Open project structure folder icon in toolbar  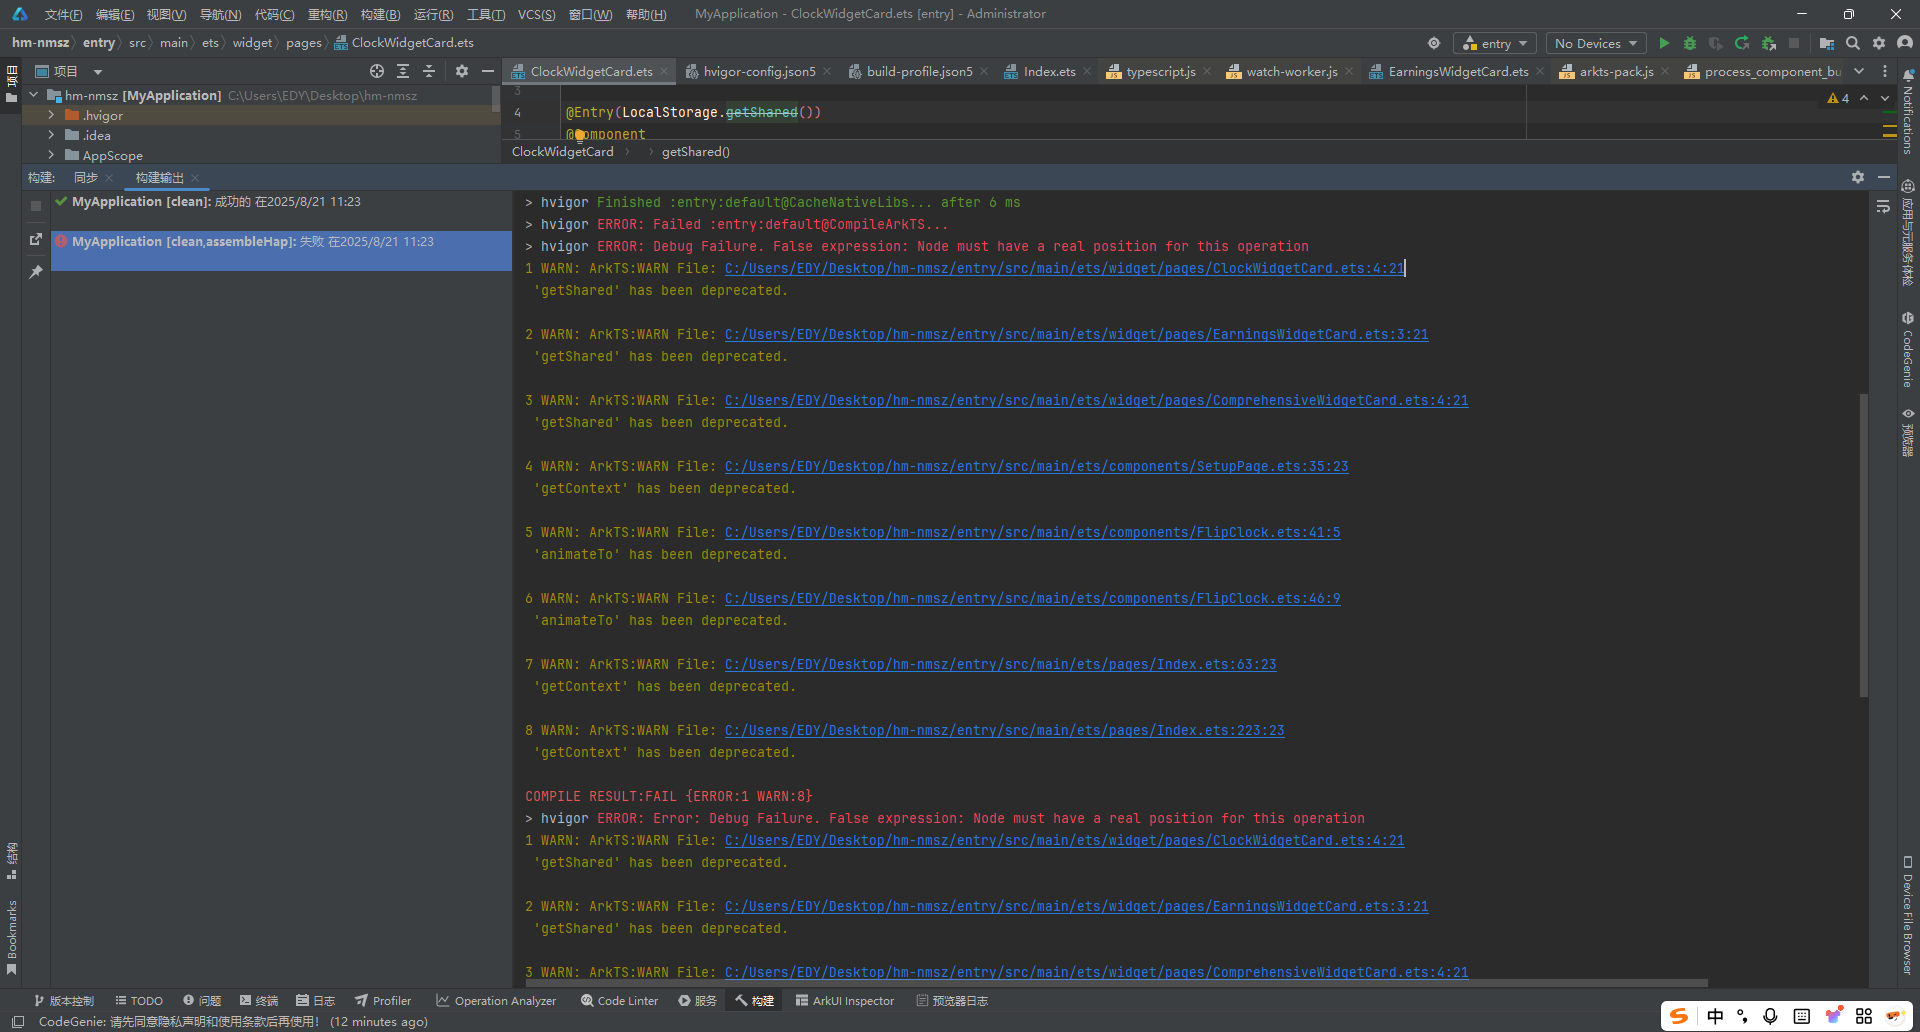click(x=1827, y=43)
